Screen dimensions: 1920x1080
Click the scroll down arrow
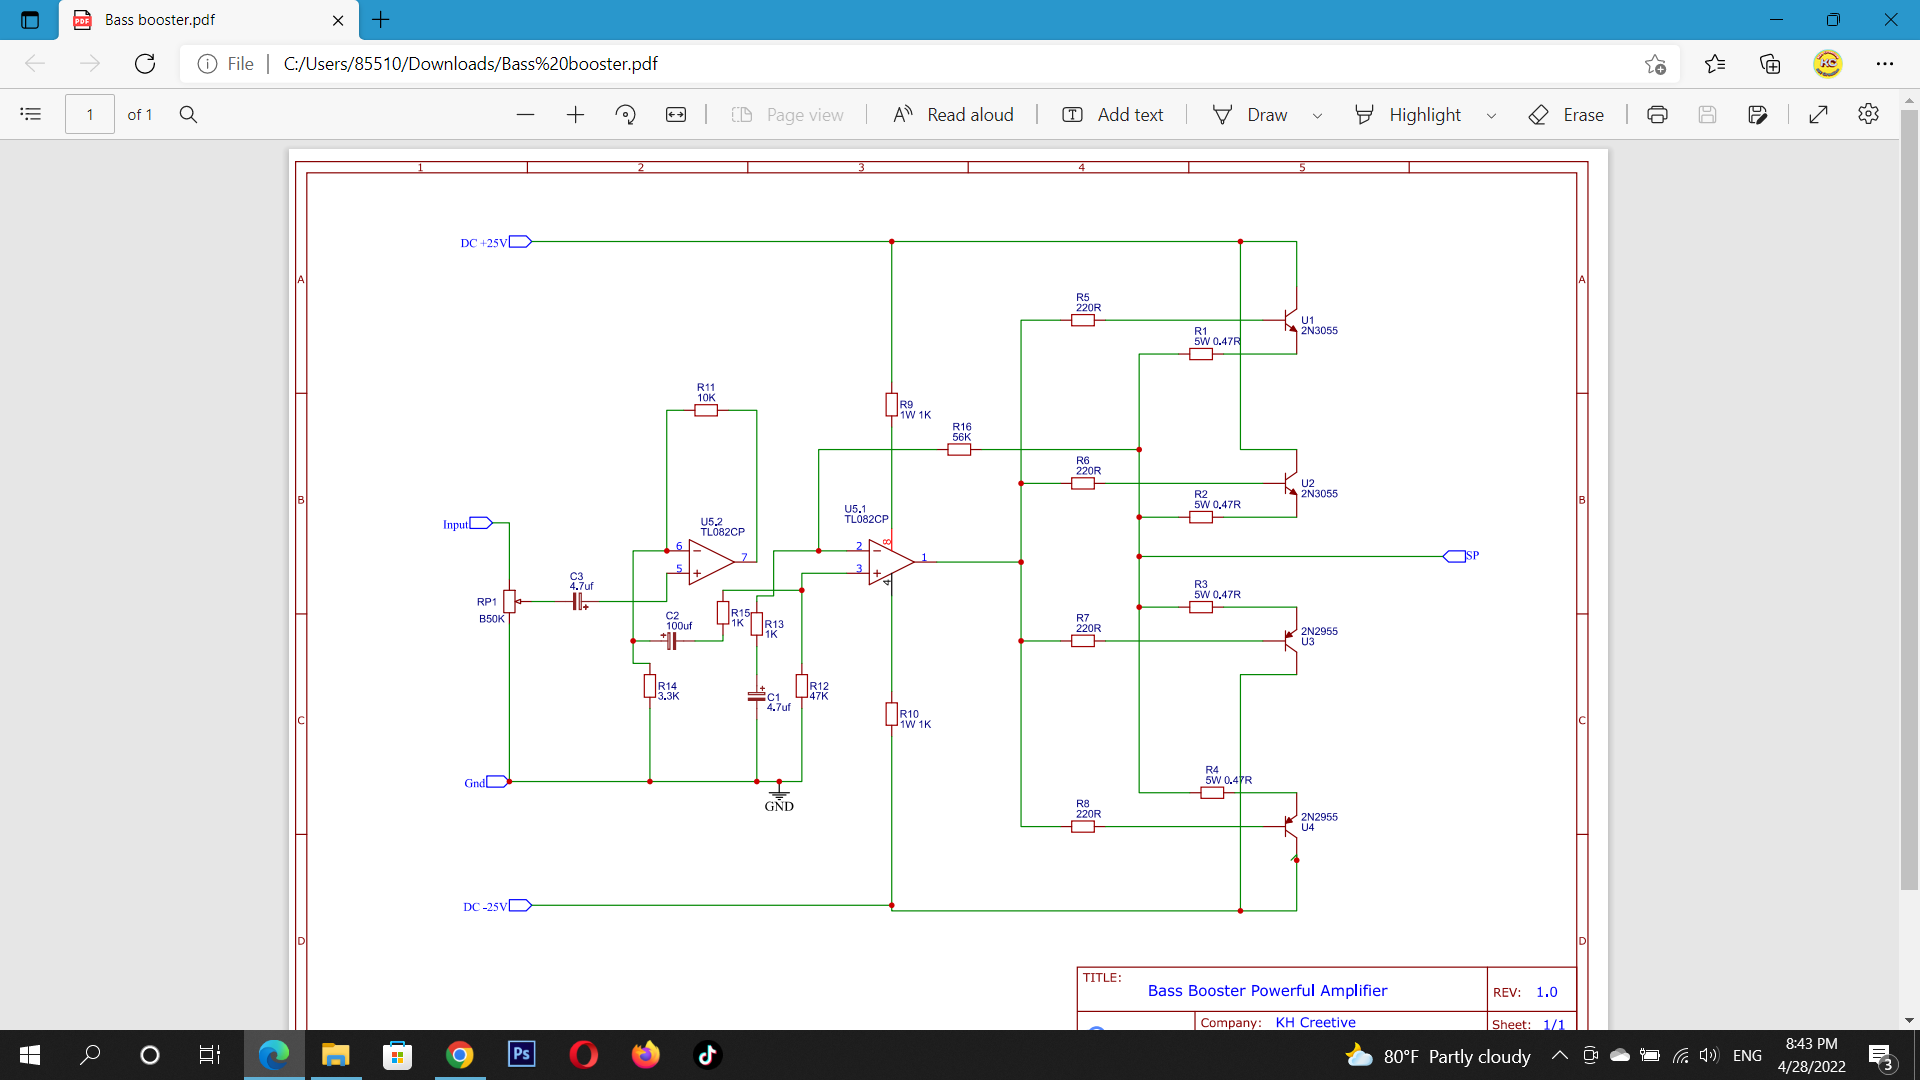[1909, 1021]
